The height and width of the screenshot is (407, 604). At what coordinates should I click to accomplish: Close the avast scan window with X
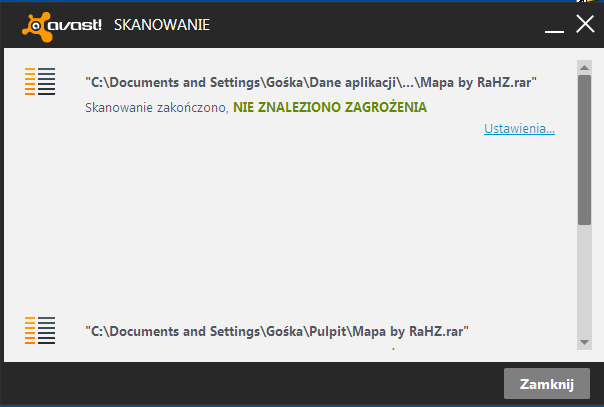coord(585,24)
